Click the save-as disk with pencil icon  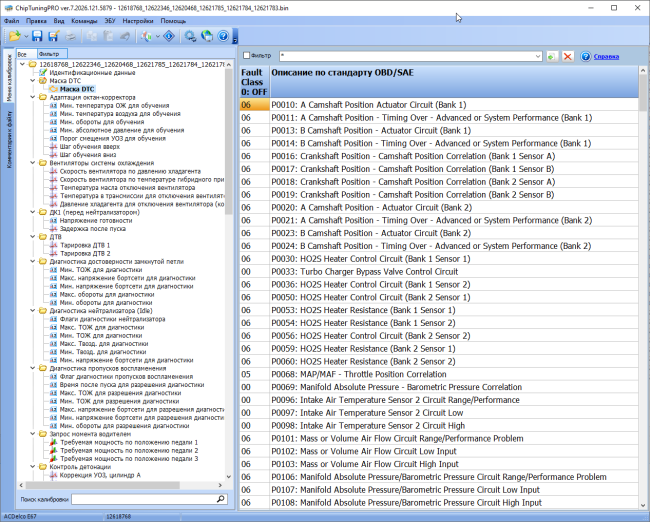pos(53,36)
